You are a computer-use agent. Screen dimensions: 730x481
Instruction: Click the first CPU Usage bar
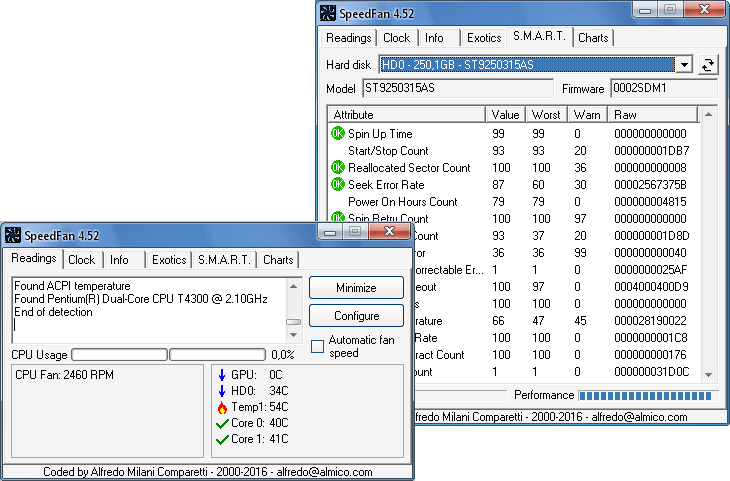(x=119, y=355)
